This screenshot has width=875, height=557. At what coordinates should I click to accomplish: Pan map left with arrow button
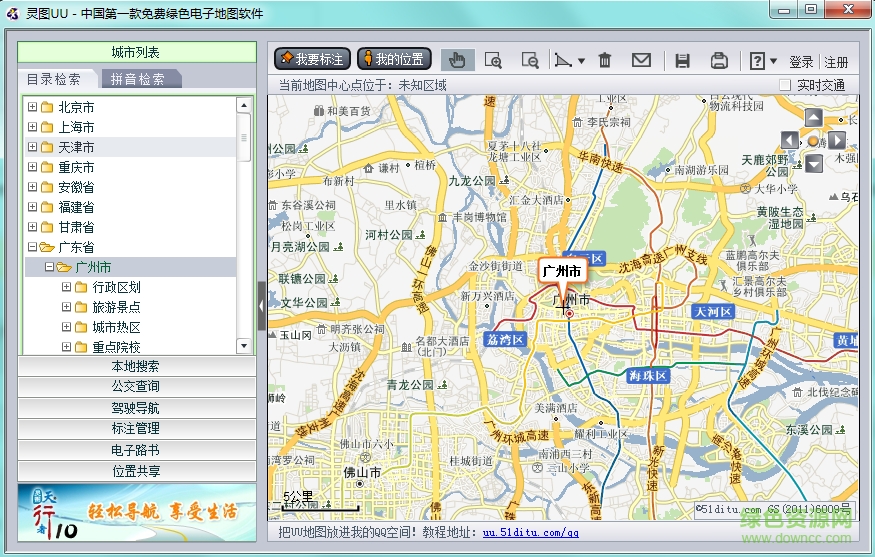point(790,140)
